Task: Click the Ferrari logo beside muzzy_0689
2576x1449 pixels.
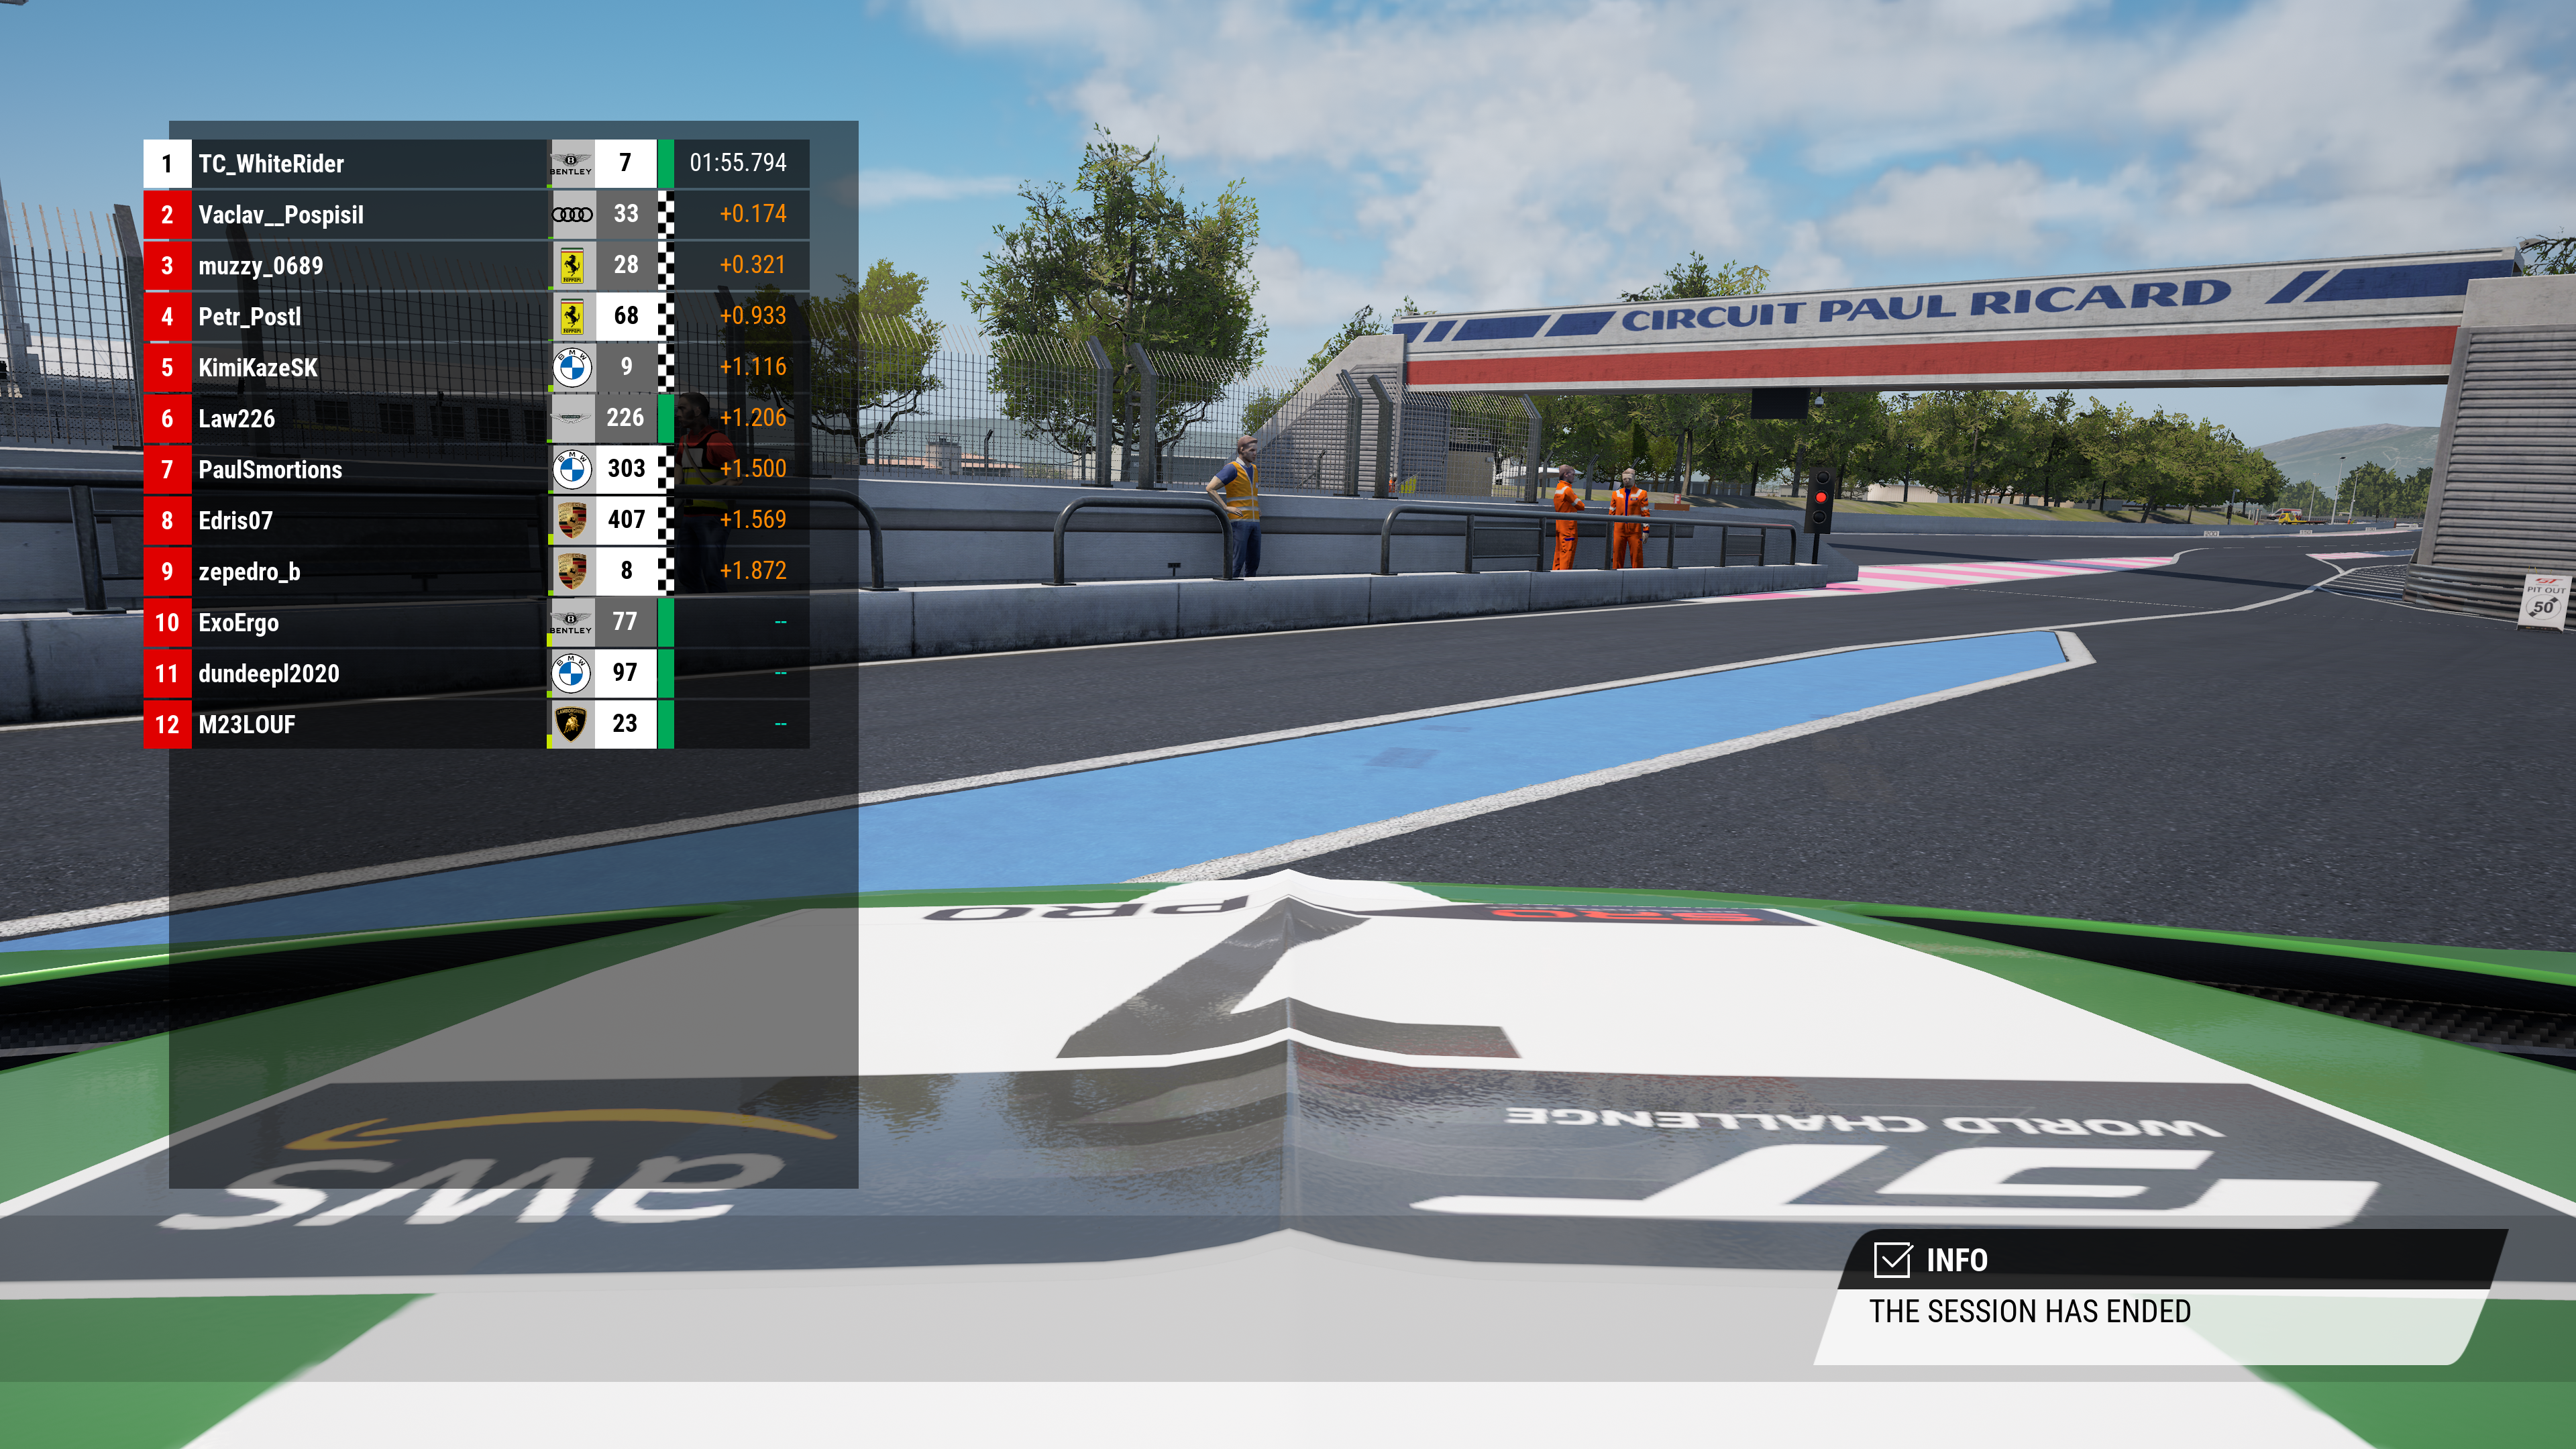Action: 572,265
